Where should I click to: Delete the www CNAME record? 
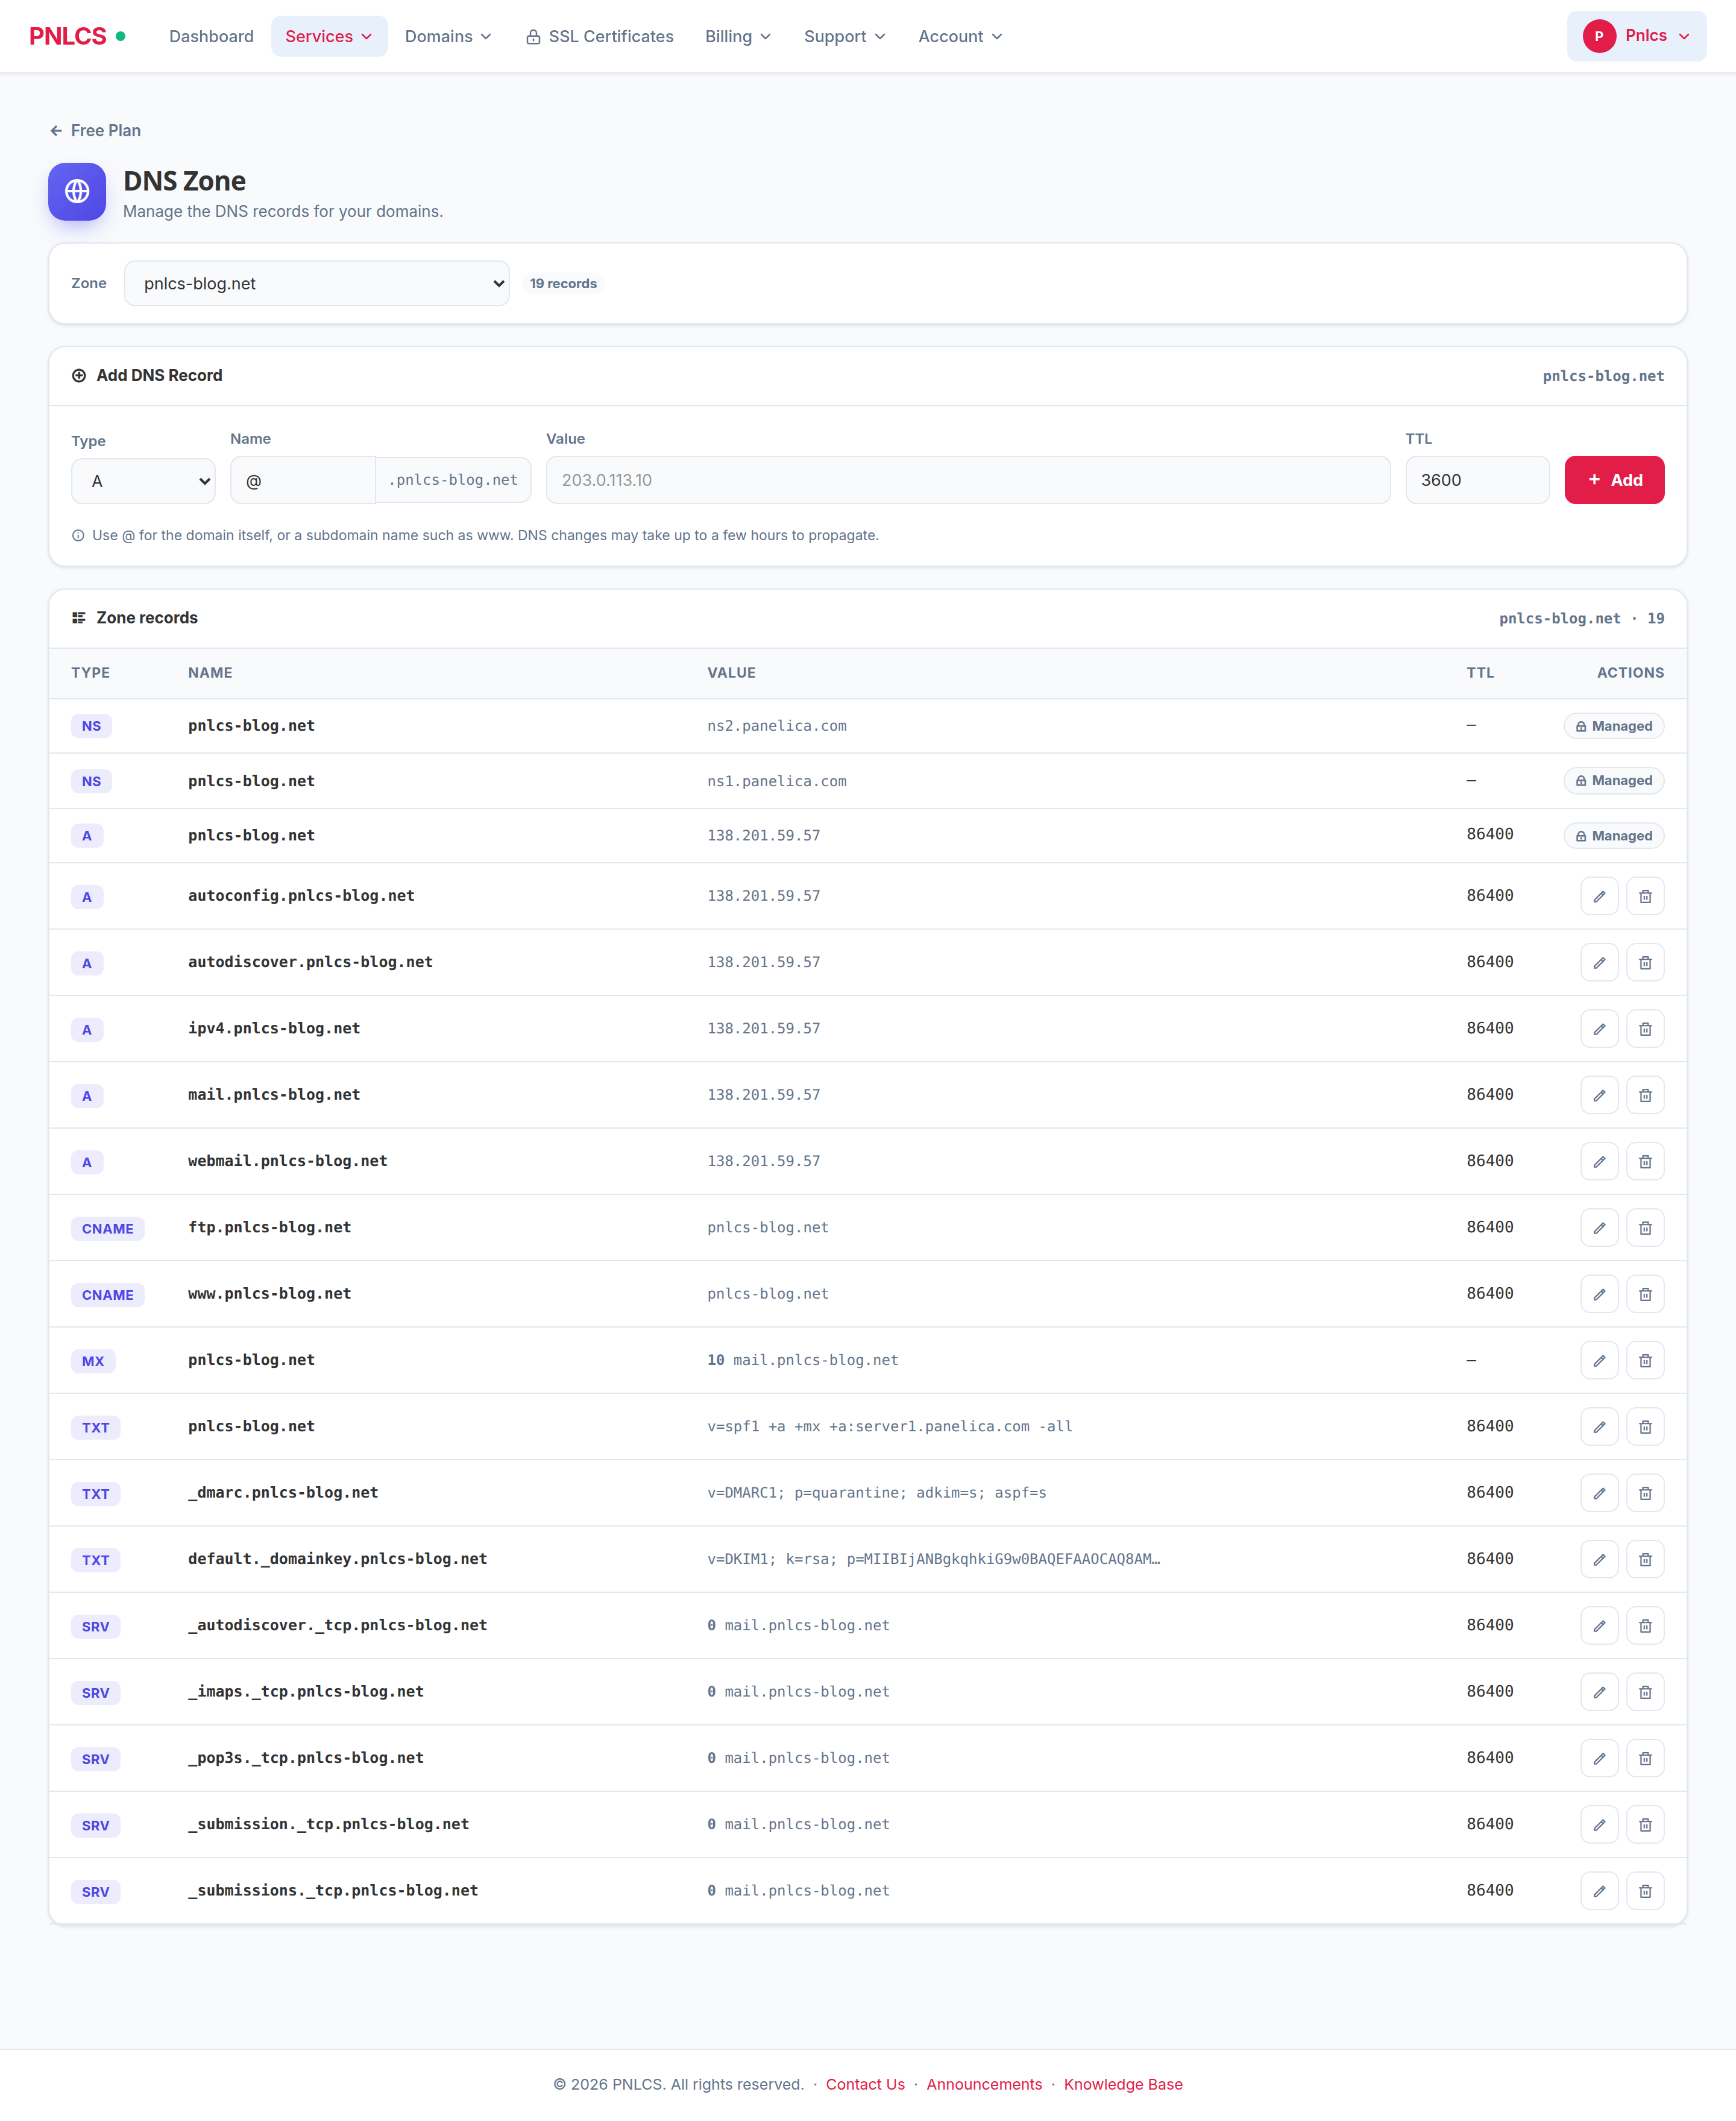tap(1645, 1294)
